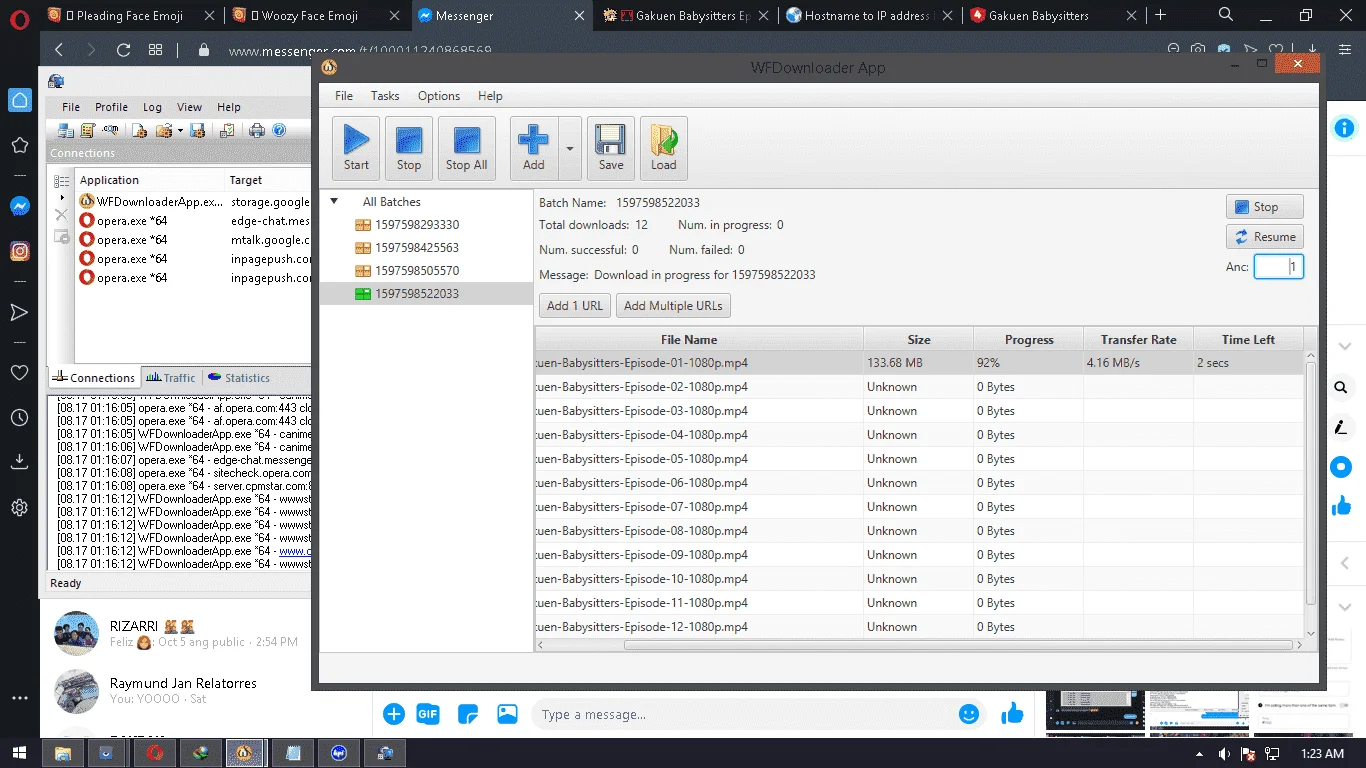Sort by Transfer Rate column header

(1139, 340)
